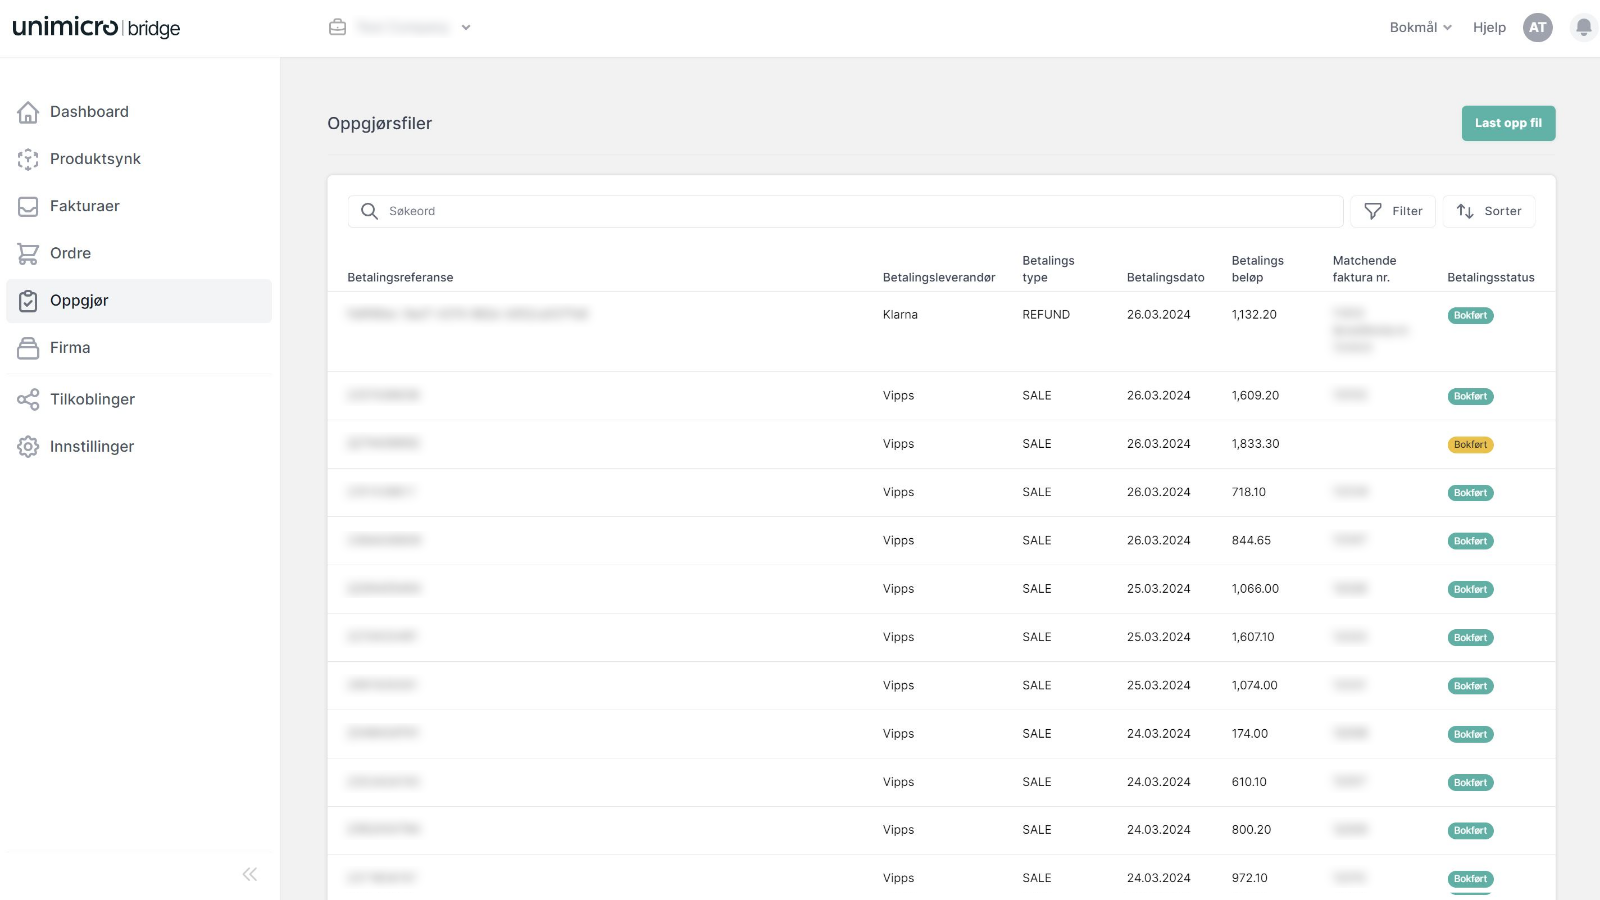Click SALE in the 174.00 row
Image resolution: width=1600 pixels, height=900 pixels.
pyautogui.click(x=1036, y=734)
